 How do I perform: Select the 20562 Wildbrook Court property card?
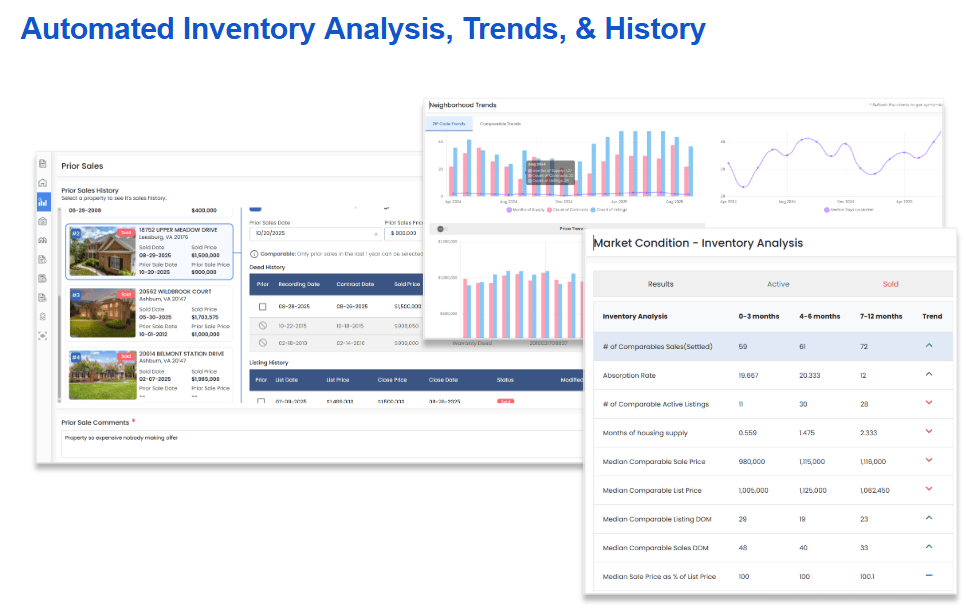tap(149, 313)
